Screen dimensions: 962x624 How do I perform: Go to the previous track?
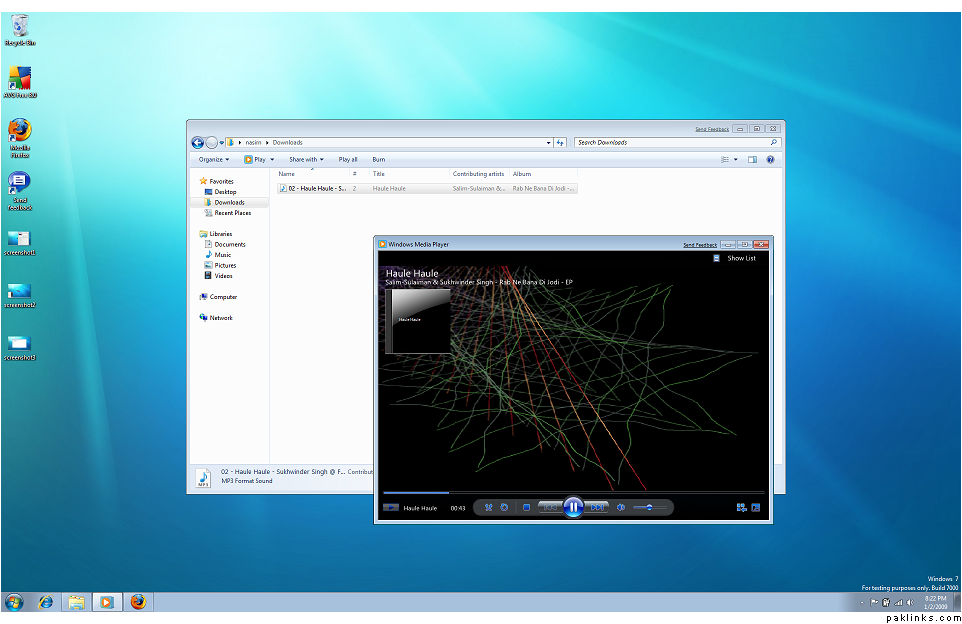[x=549, y=508]
